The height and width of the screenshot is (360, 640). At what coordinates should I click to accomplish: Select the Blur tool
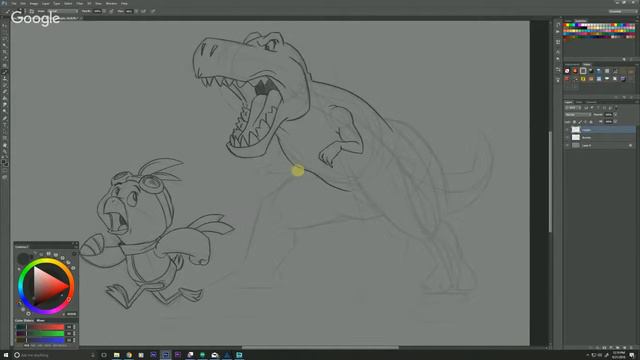point(5,104)
